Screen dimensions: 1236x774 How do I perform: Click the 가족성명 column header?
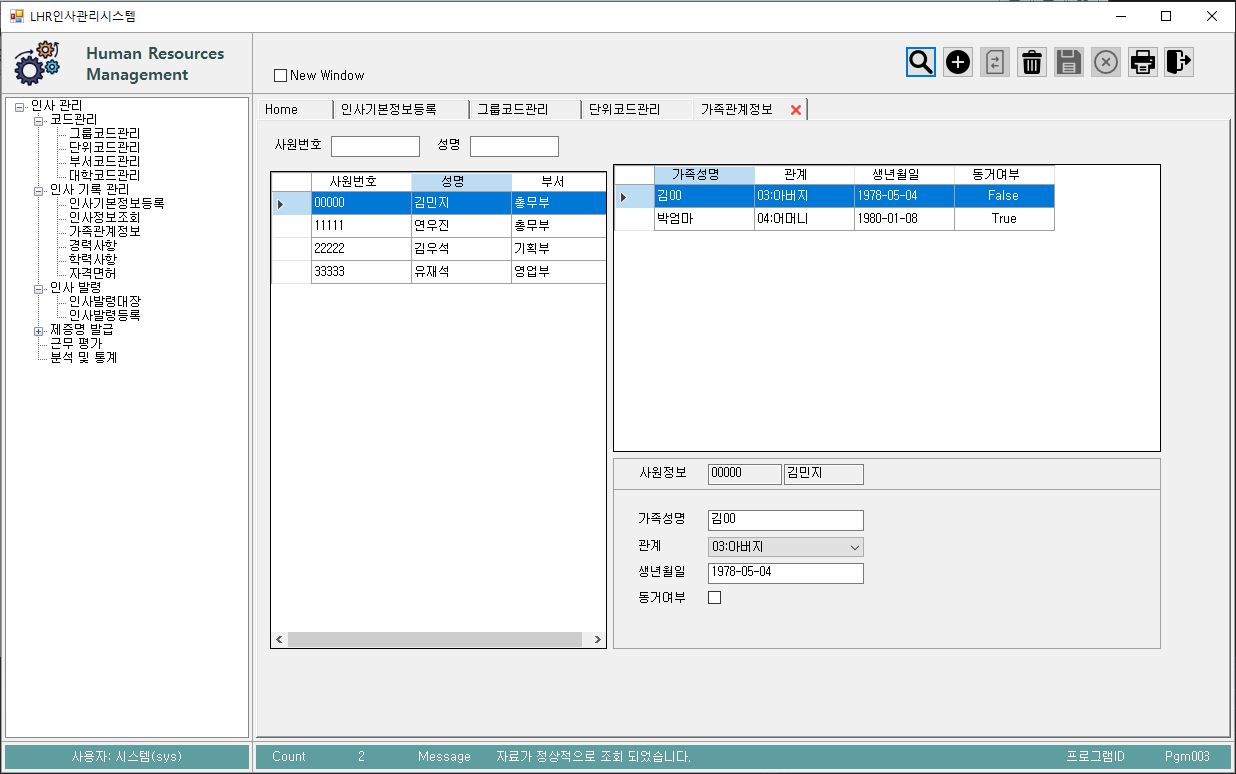(x=704, y=175)
